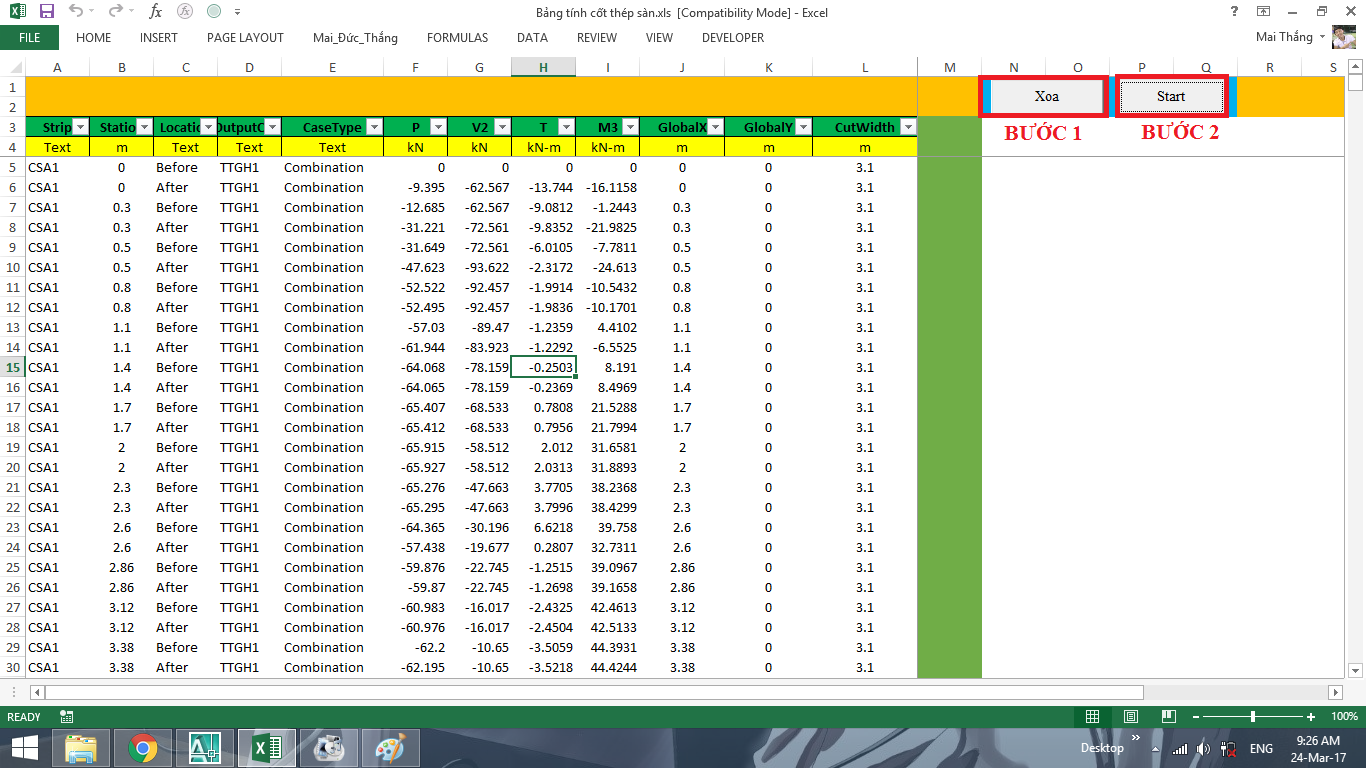Select cell containing -0.2503

pos(543,367)
